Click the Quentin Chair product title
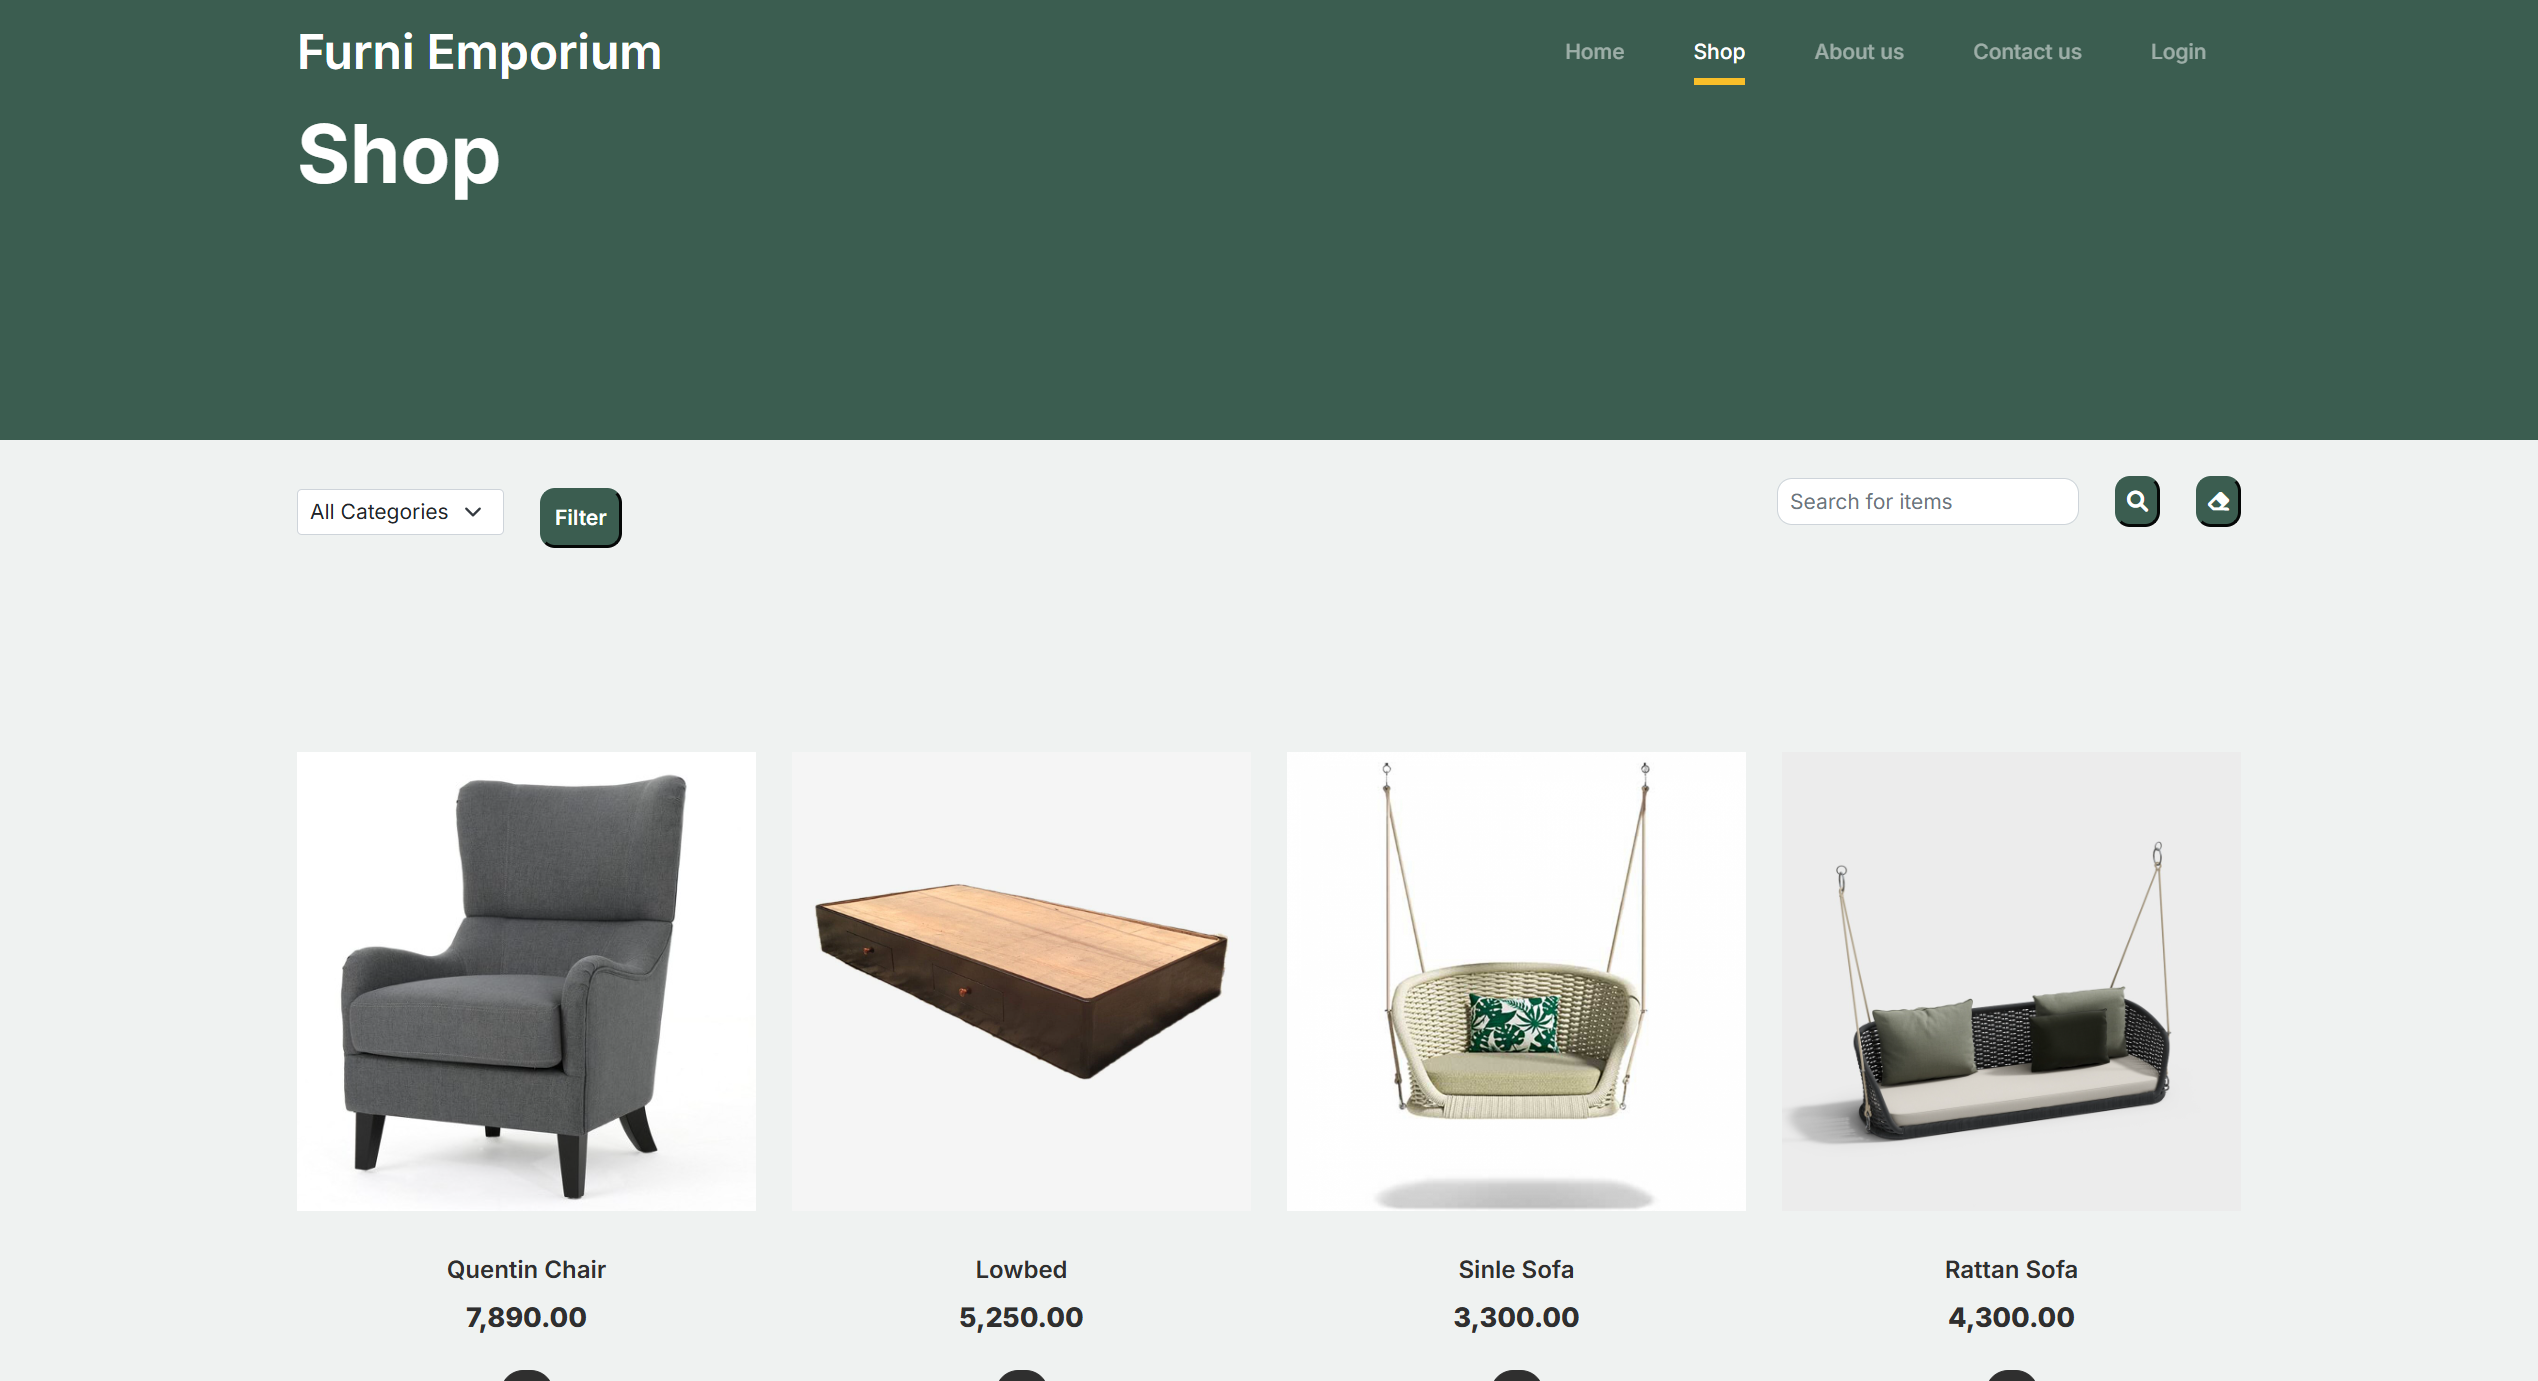Viewport: 2538px width, 1381px height. click(x=526, y=1269)
